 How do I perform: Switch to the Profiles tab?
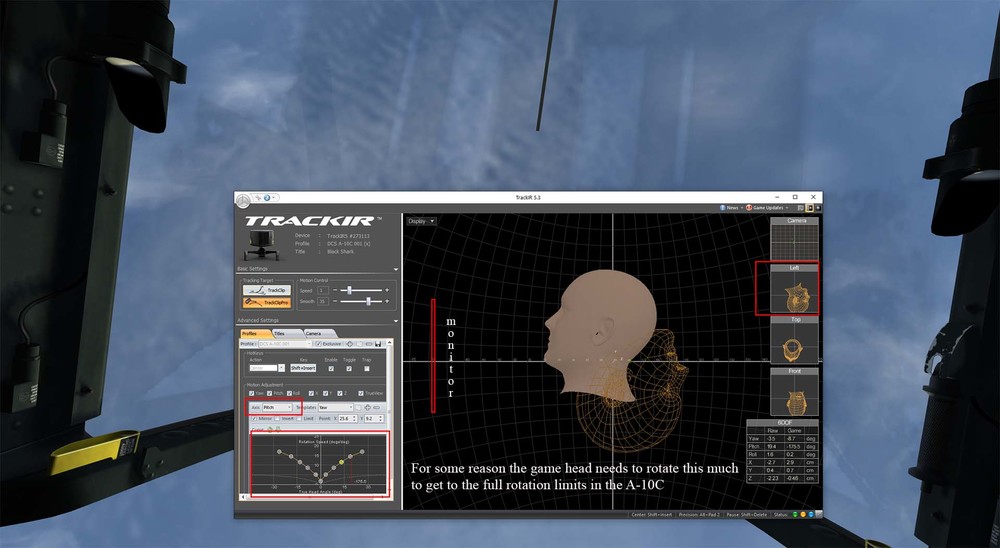click(255, 334)
